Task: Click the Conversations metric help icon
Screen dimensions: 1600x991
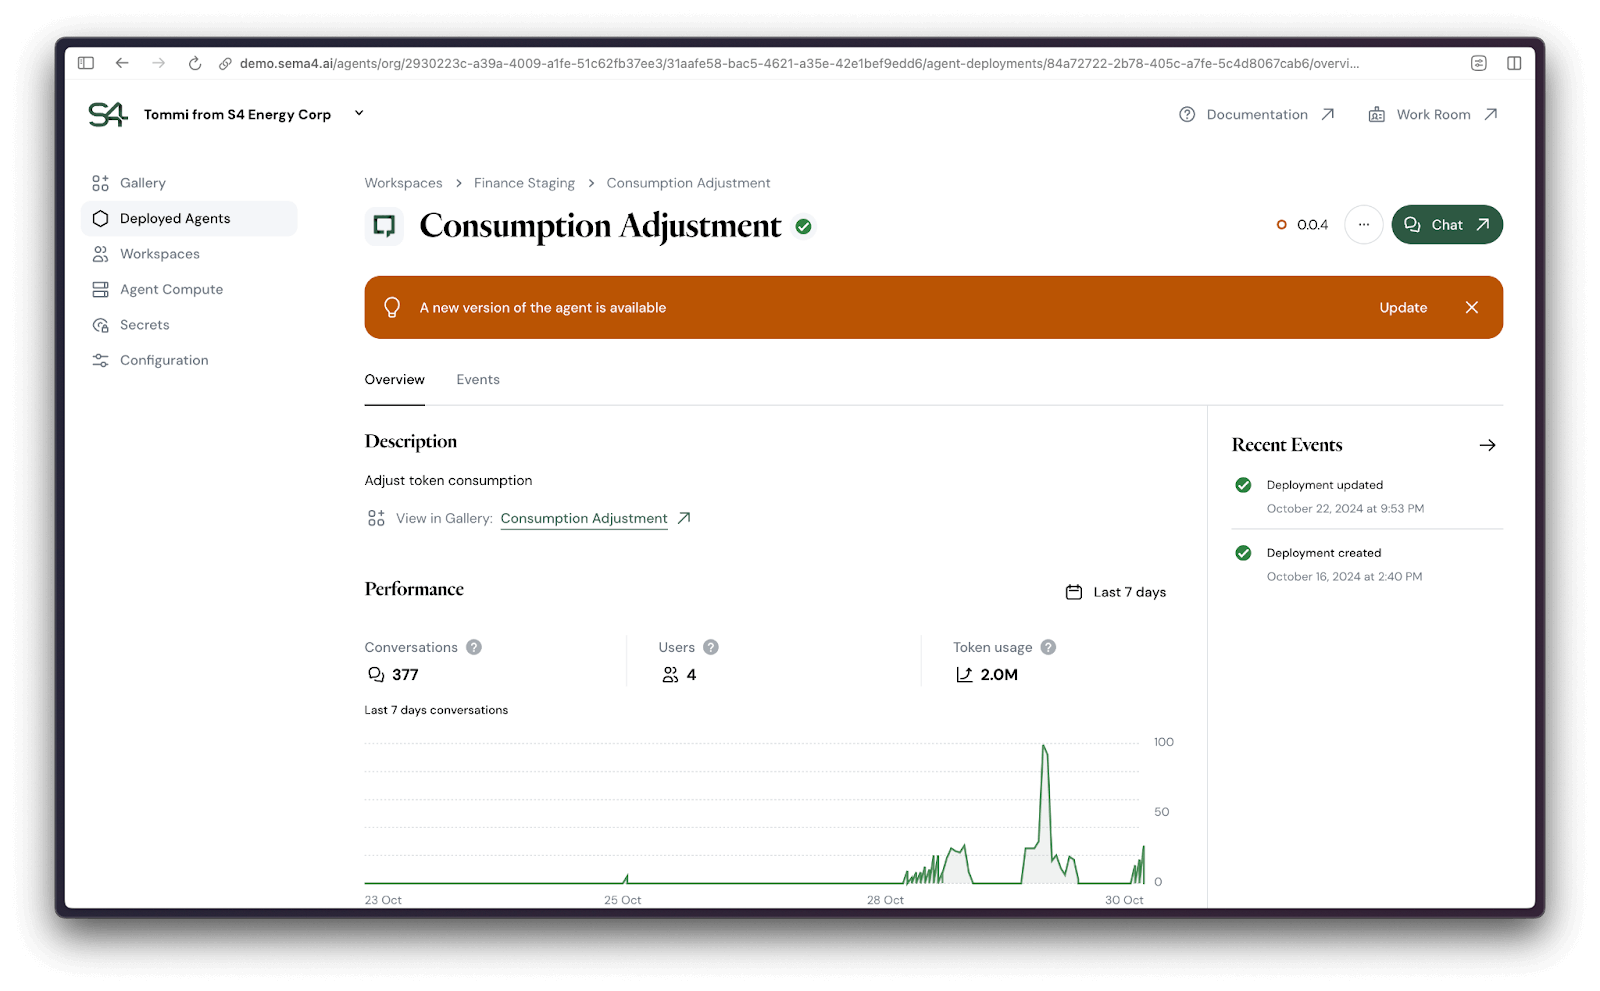Action: [x=473, y=647]
